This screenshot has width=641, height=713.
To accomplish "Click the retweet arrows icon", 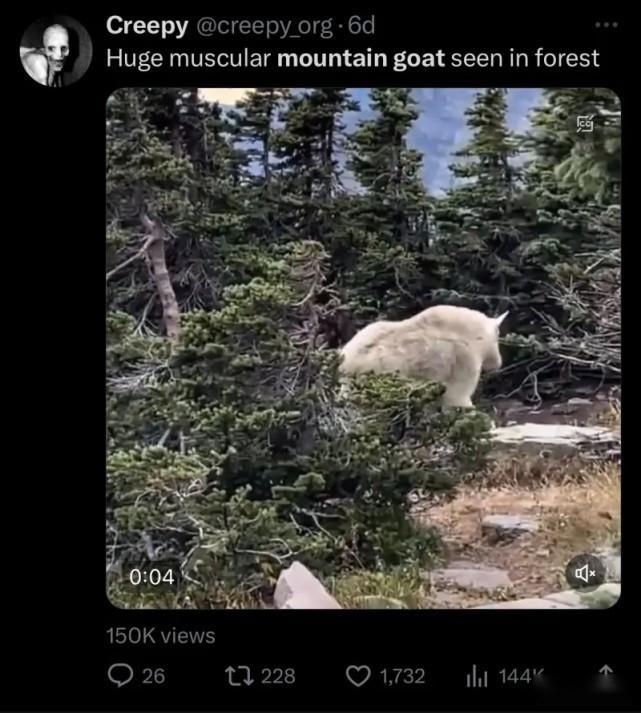I will click(240, 676).
